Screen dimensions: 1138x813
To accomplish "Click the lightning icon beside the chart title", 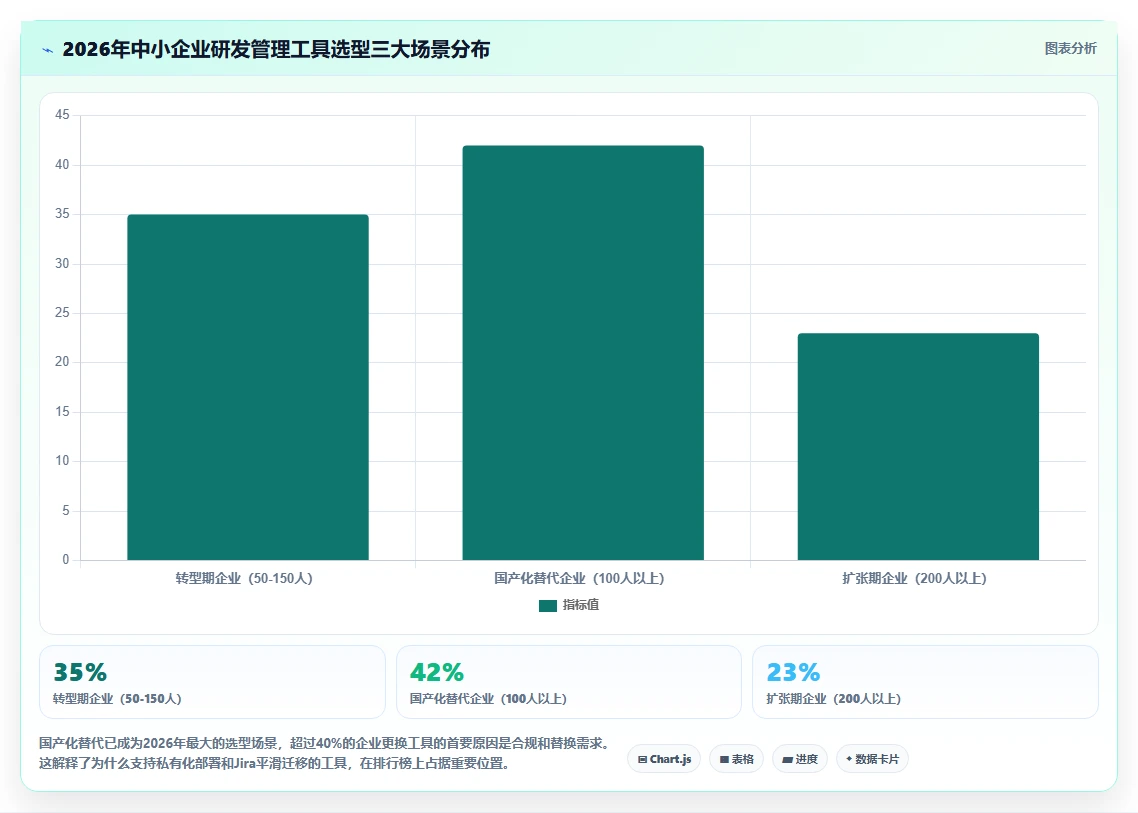I will pyautogui.click(x=48, y=50).
